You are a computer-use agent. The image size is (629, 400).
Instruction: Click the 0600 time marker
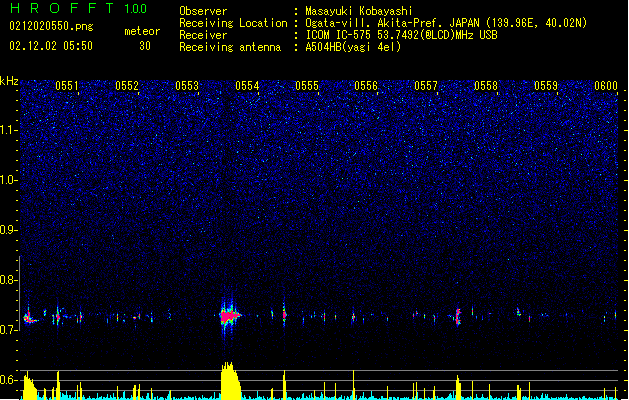pyautogui.click(x=606, y=86)
